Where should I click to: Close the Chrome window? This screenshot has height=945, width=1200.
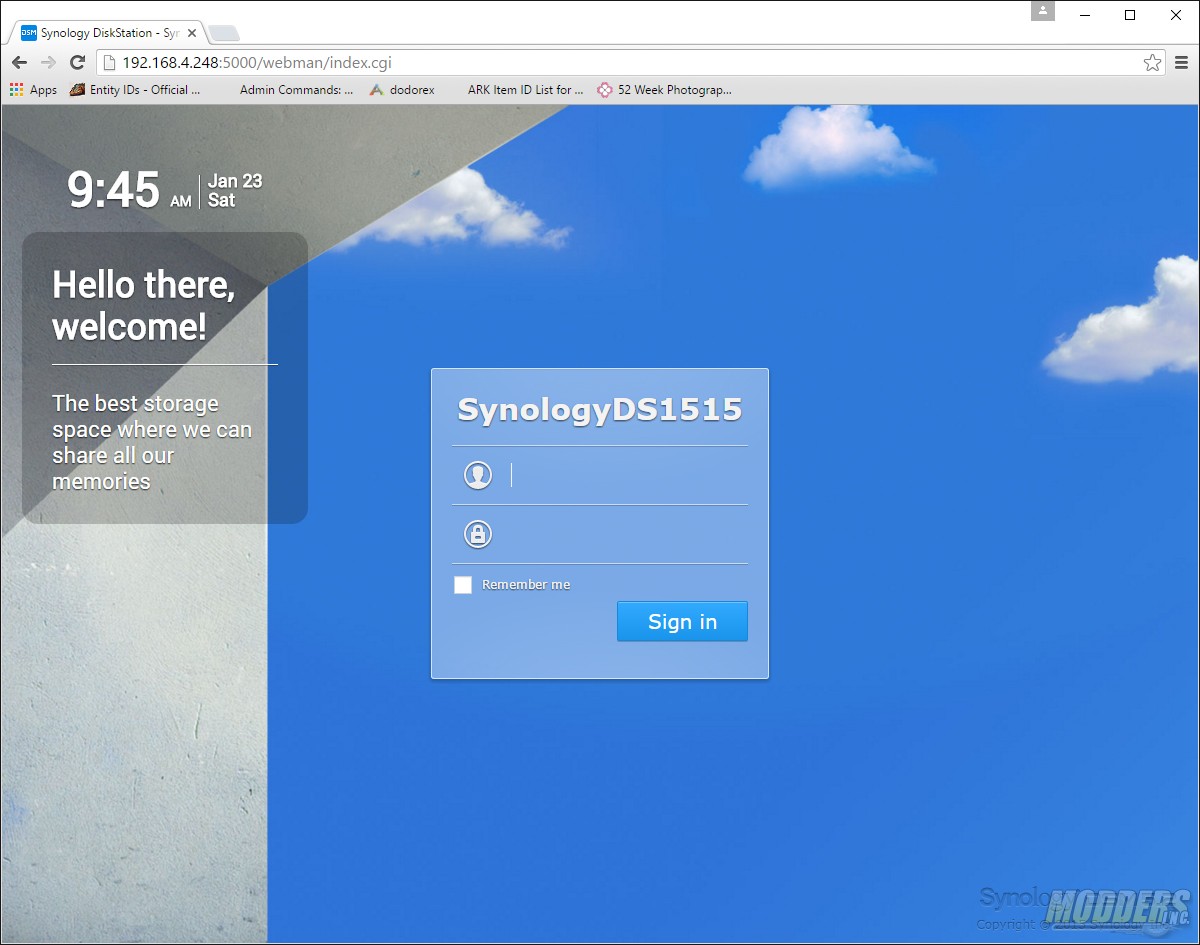(x=1176, y=15)
